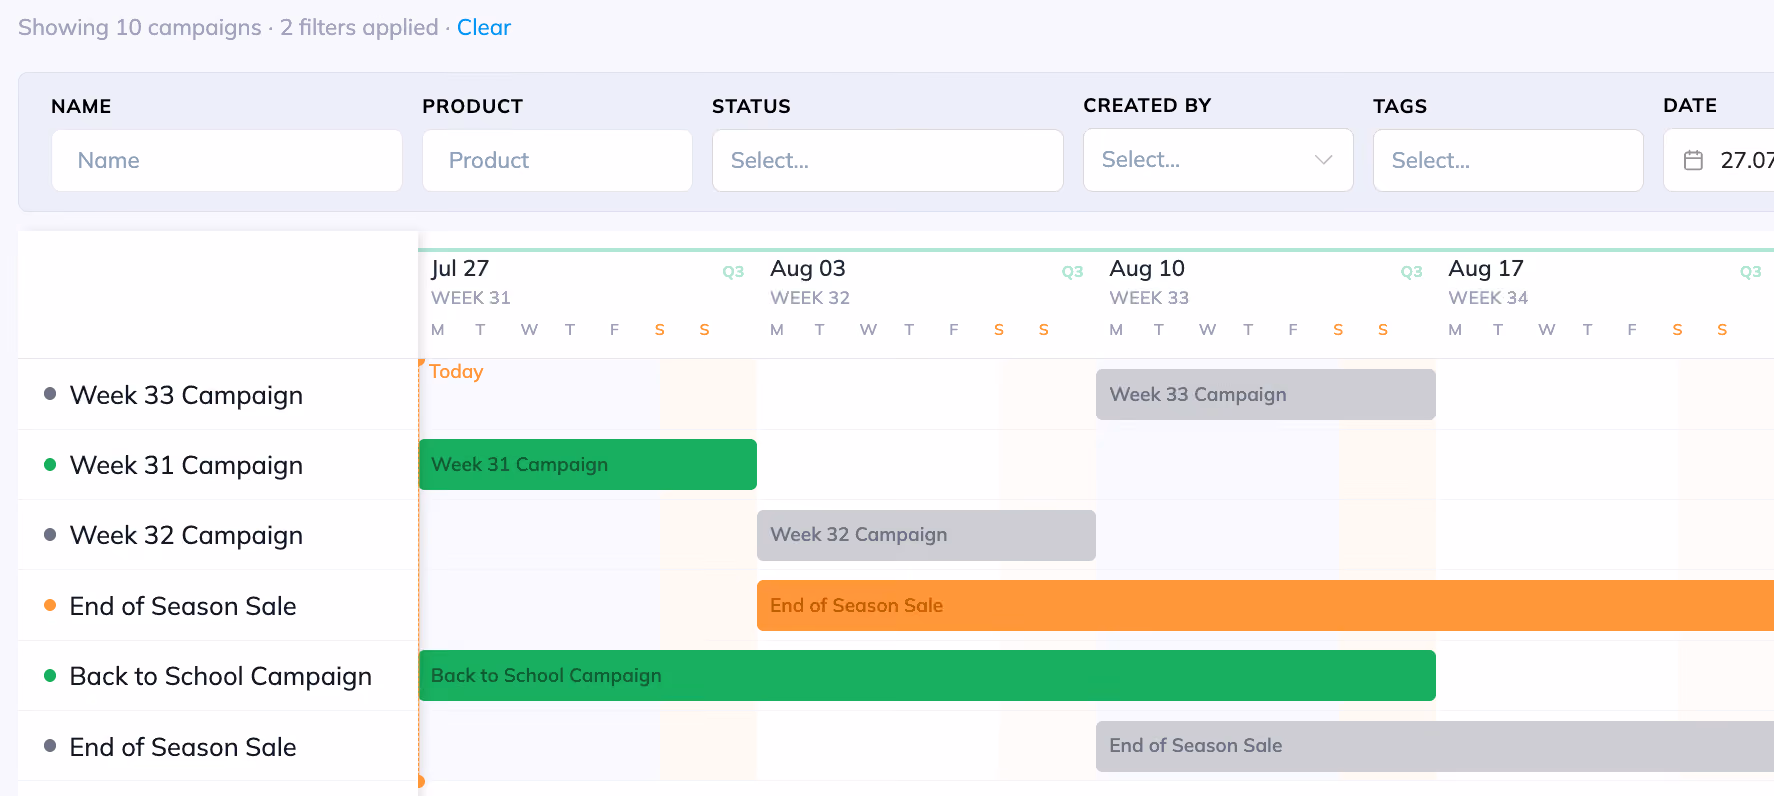
Task: Open the End of Season Sale row with gray dot
Action: tap(218, 747)
